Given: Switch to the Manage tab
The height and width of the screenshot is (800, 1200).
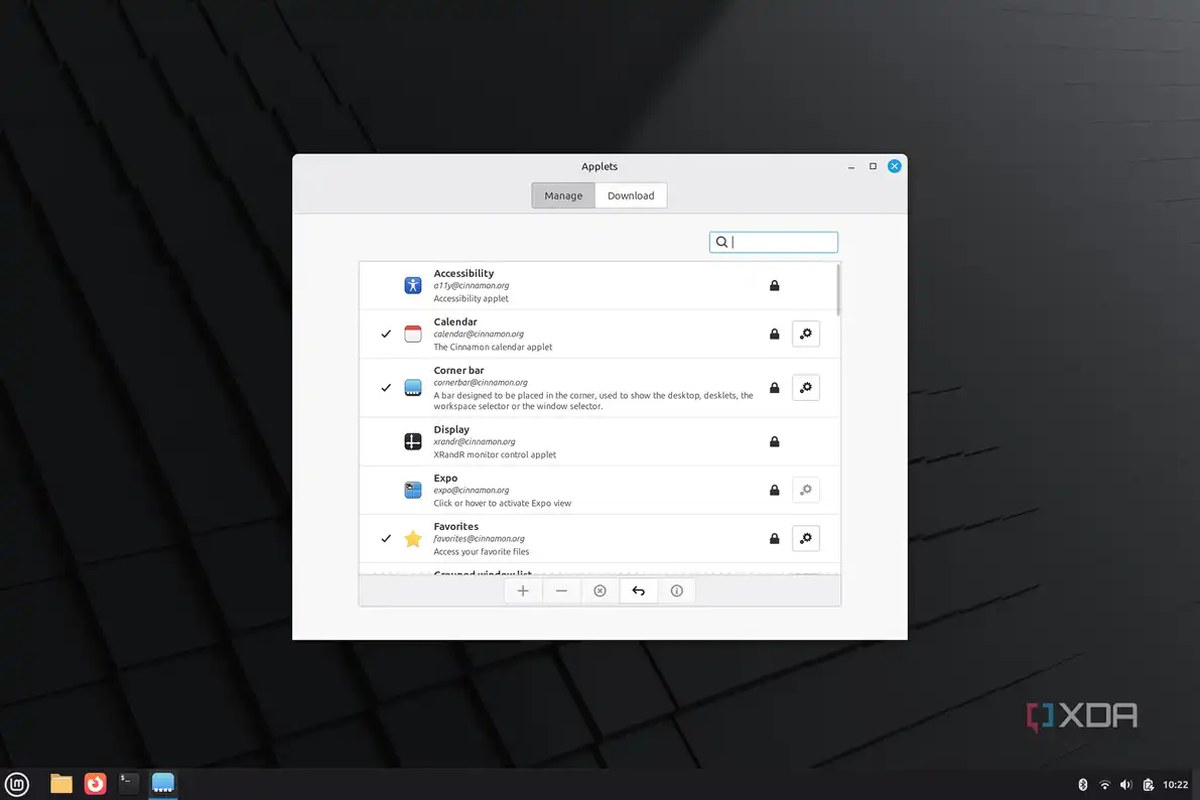Looking at the screenshot, I should 563,196.
